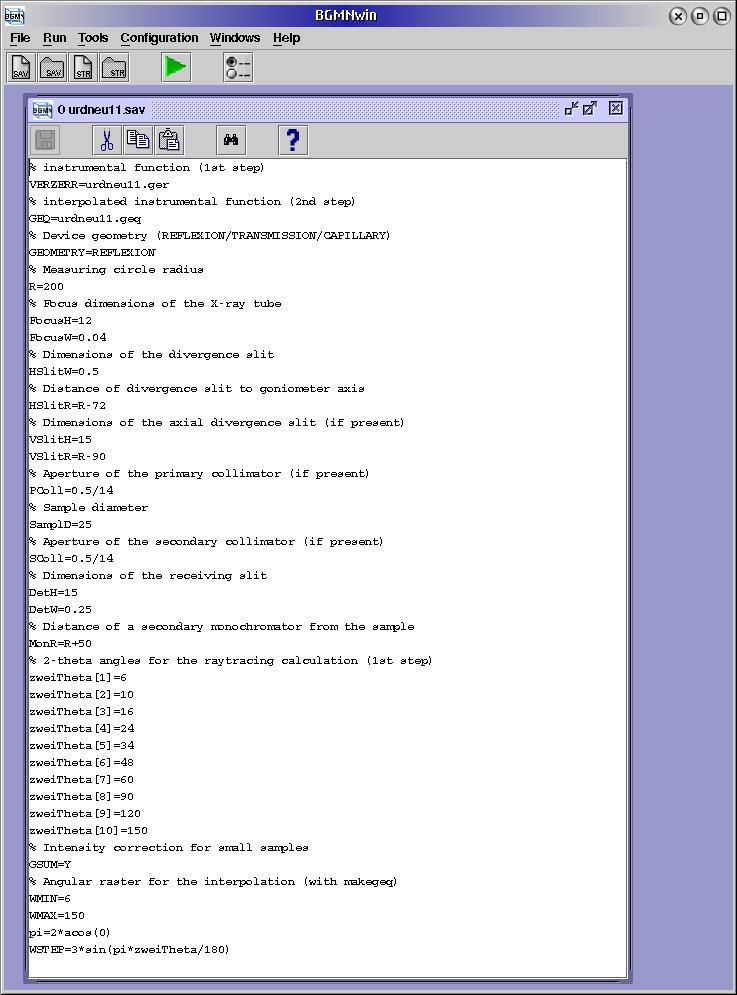This screenshot has height=995, width=737.
Task: Click the BGMNwin application icon in title bar
Action: 15,15
